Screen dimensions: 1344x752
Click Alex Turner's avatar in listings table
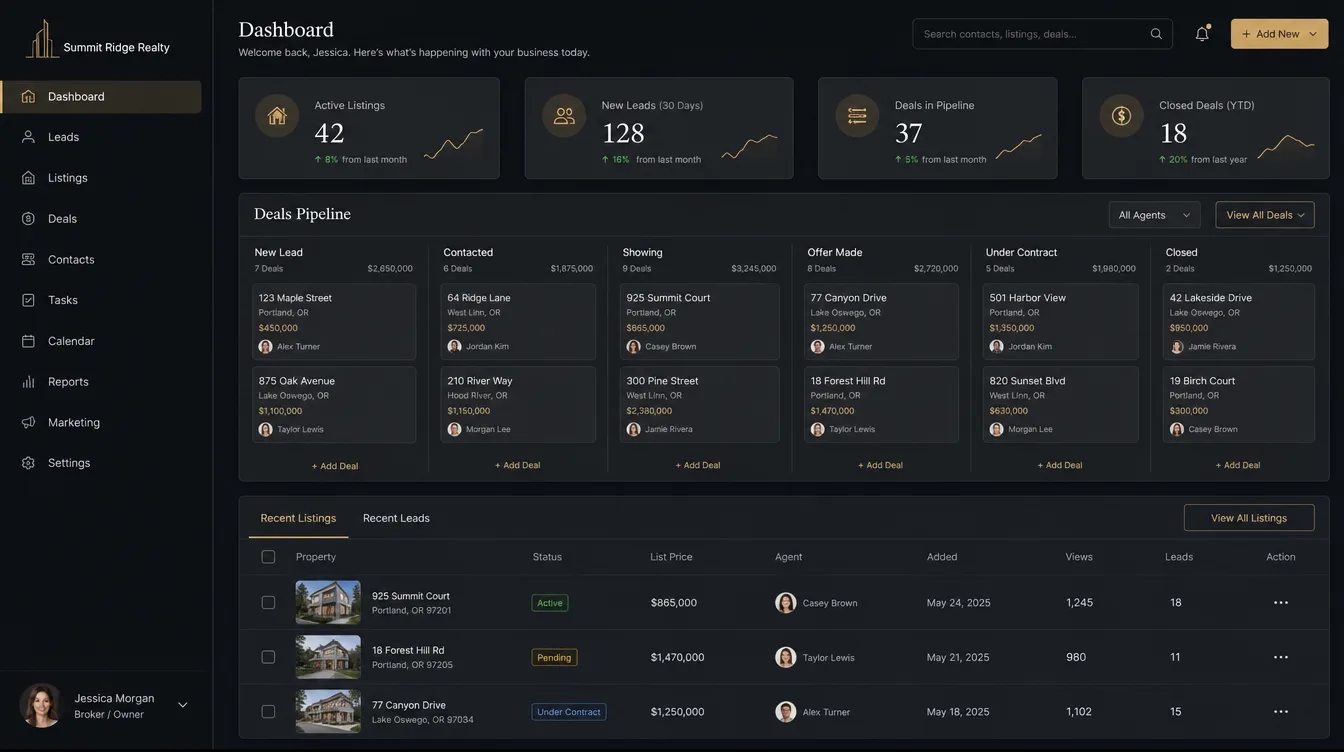coord(786,712)
